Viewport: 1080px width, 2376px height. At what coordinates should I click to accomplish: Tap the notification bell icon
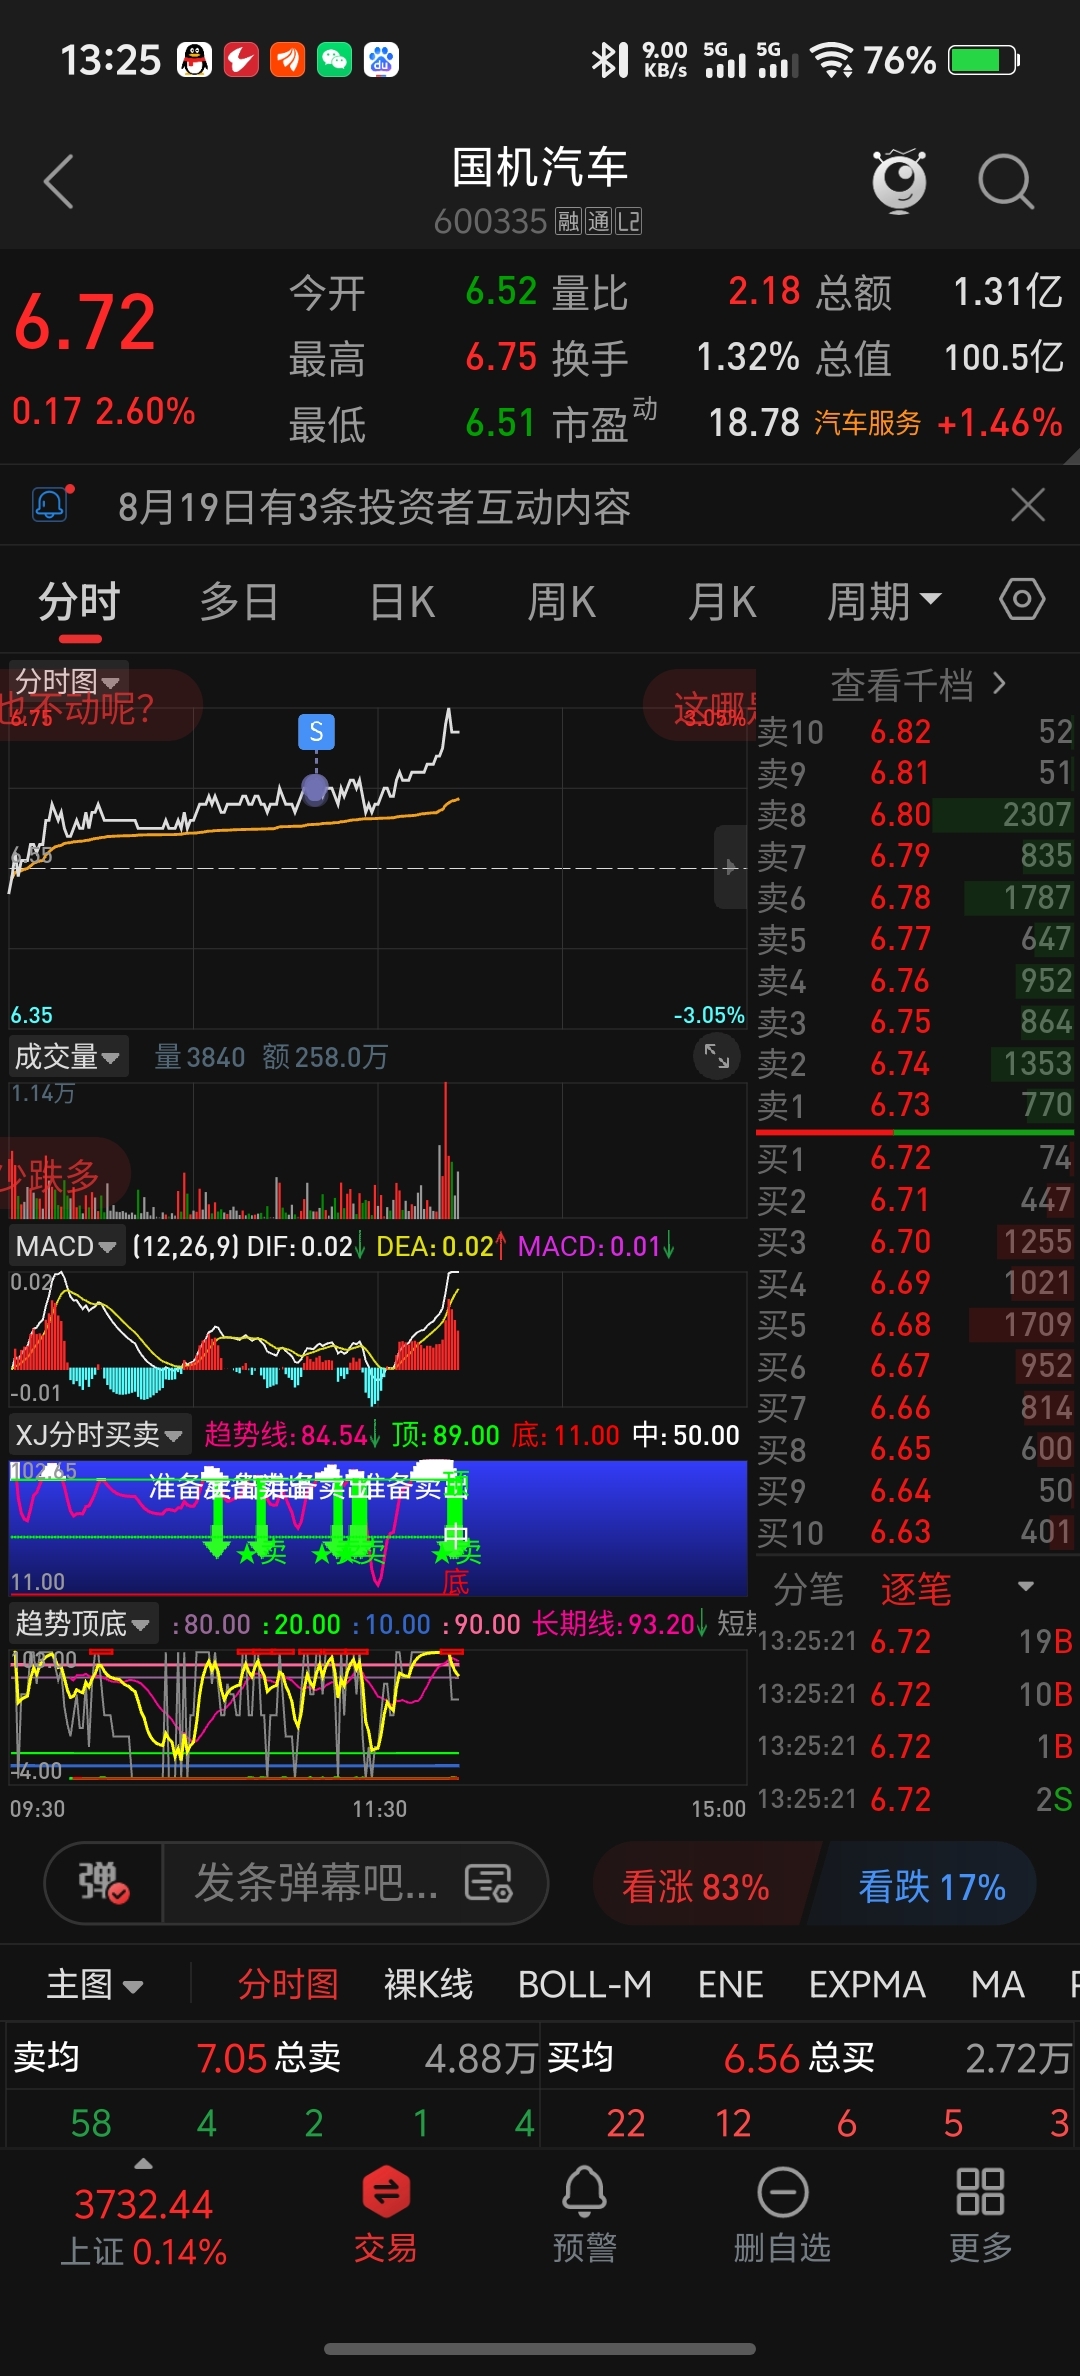pos(51,504)
